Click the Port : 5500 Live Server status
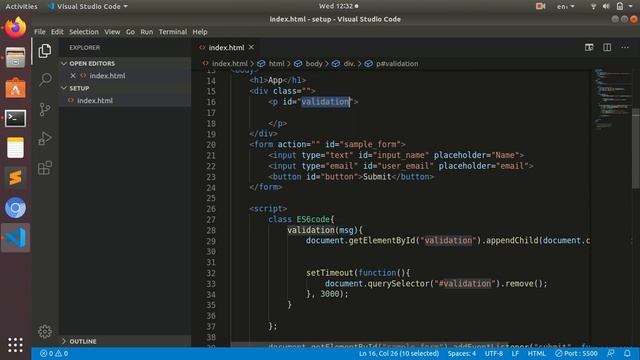The image size is (640, 360). tap(576, 353)
